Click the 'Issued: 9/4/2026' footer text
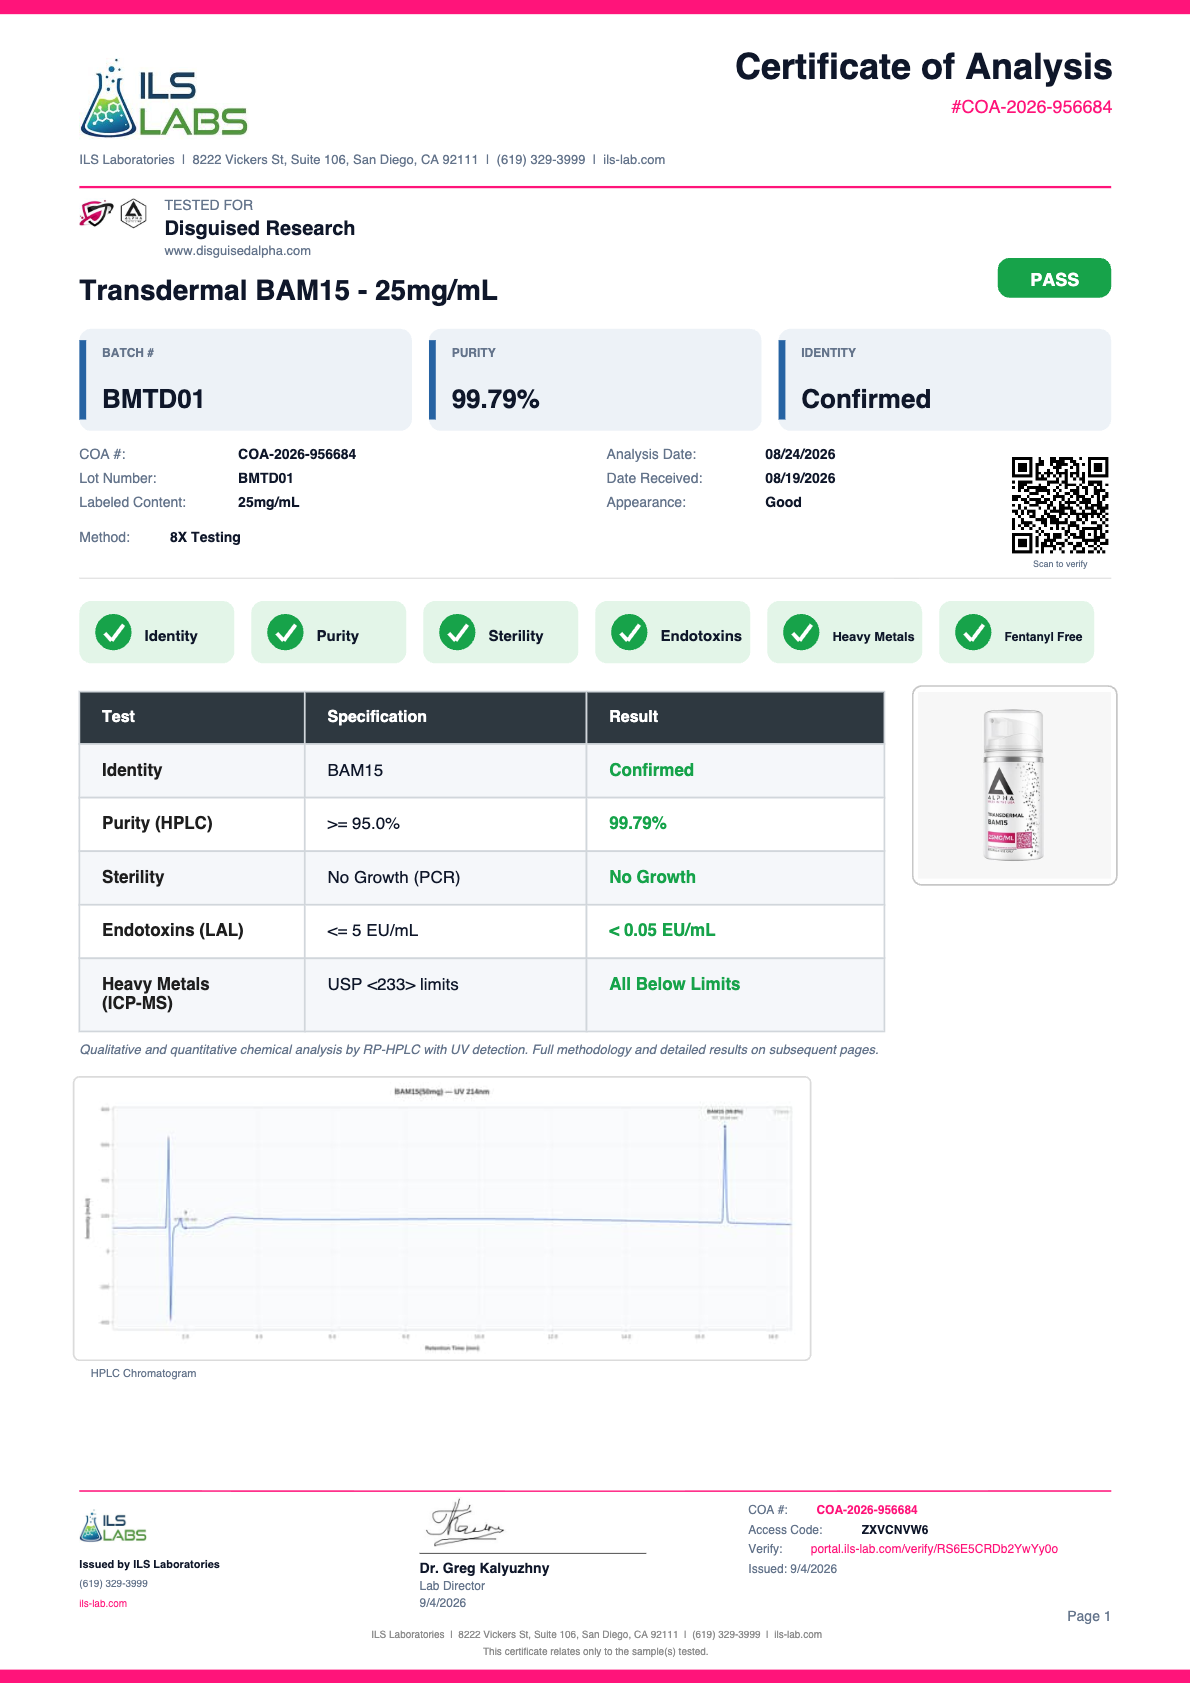Viewport: 1190px width, 1683px height. (792, 1569)
